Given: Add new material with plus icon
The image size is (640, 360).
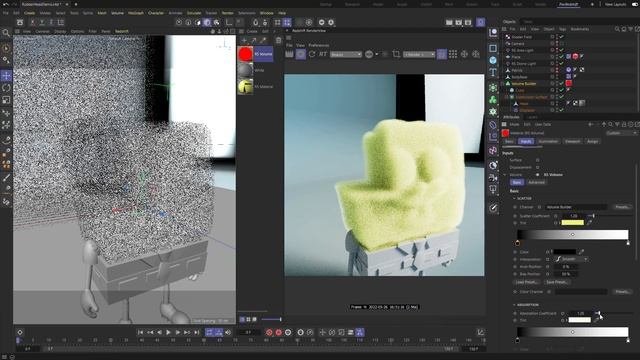Looking at the screenshot, I should [244, 40].
